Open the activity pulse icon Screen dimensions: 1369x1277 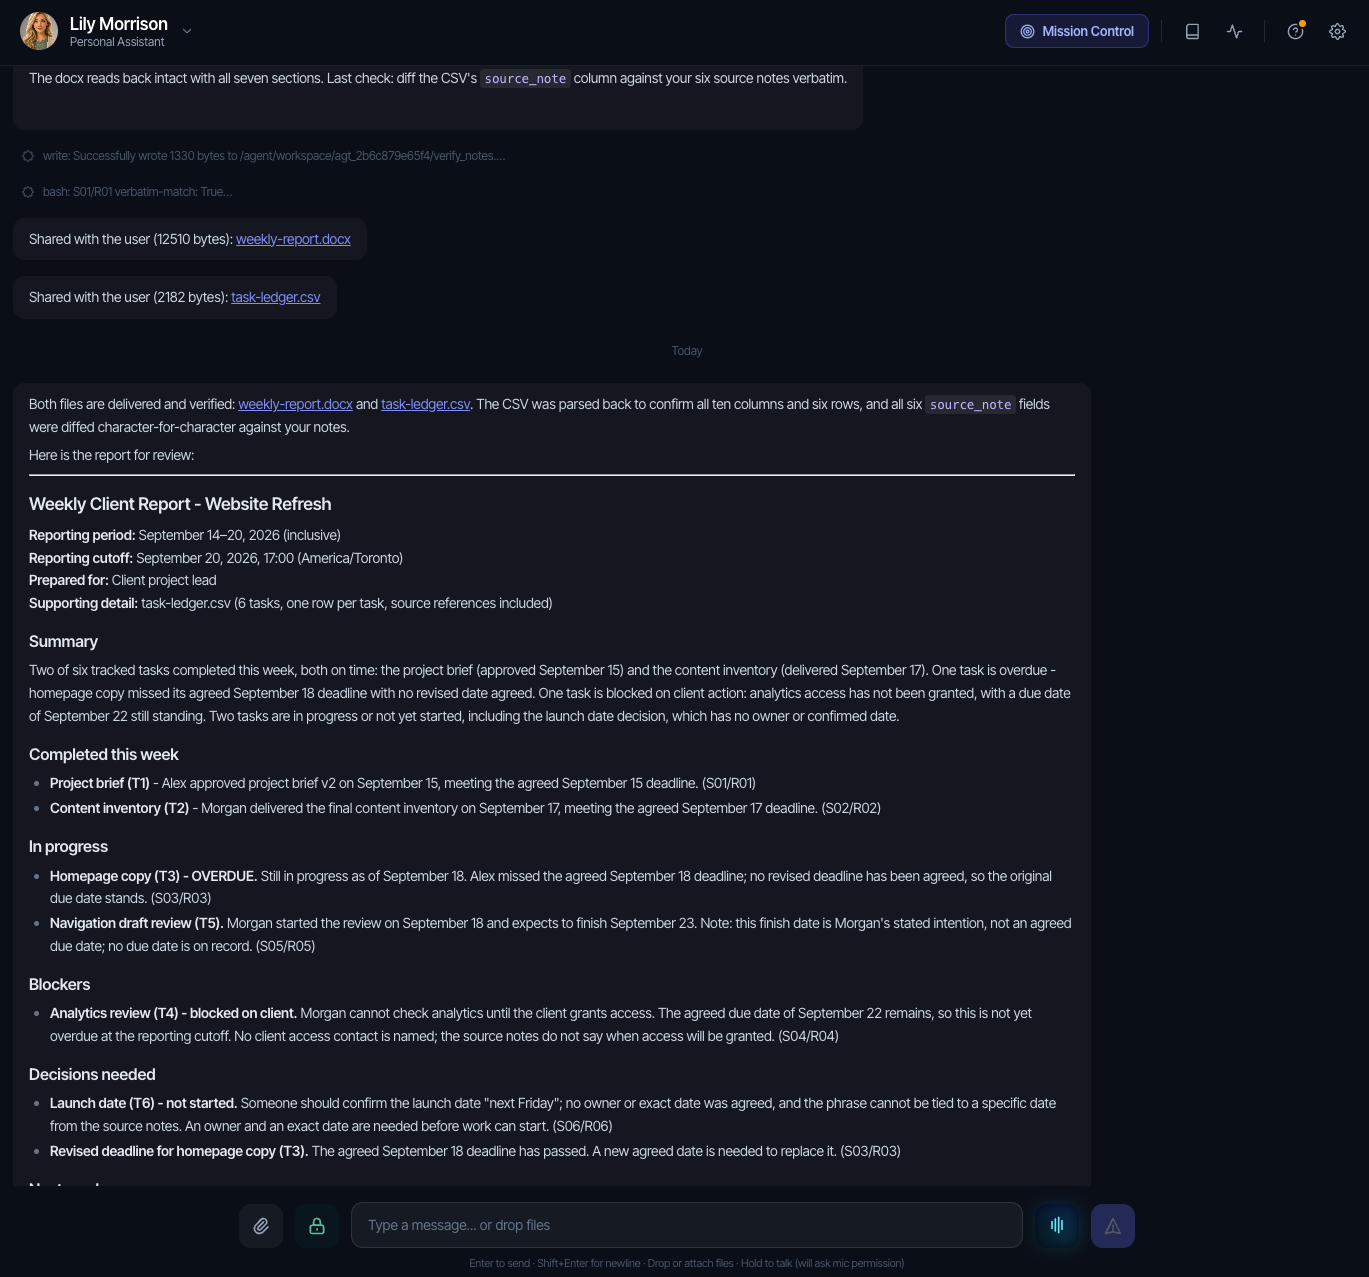pyautogui.click(x=1235, y=31)
